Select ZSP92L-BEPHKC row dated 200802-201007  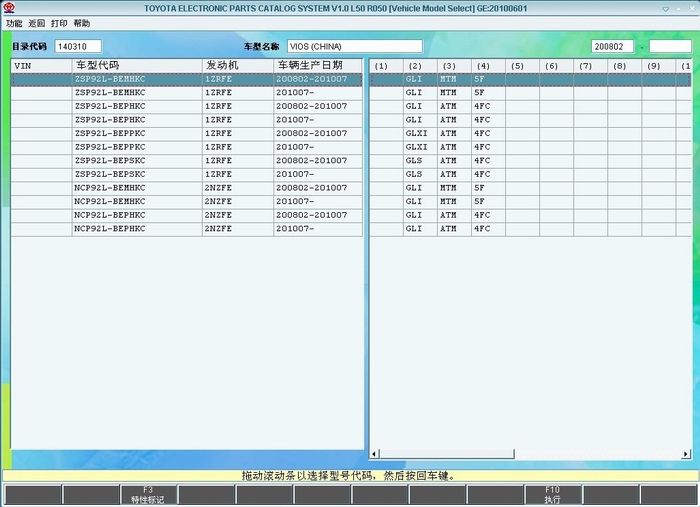(x=187, y=106)
